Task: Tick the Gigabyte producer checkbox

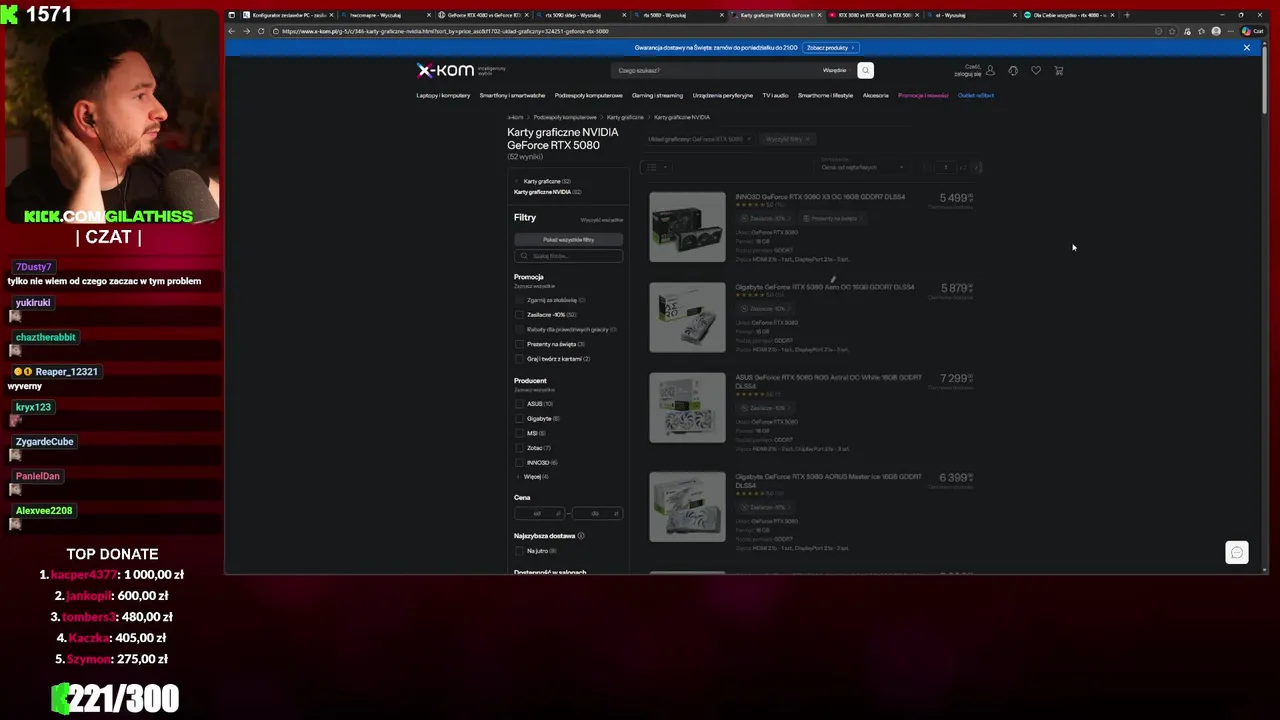Action: tap(519, 418)
